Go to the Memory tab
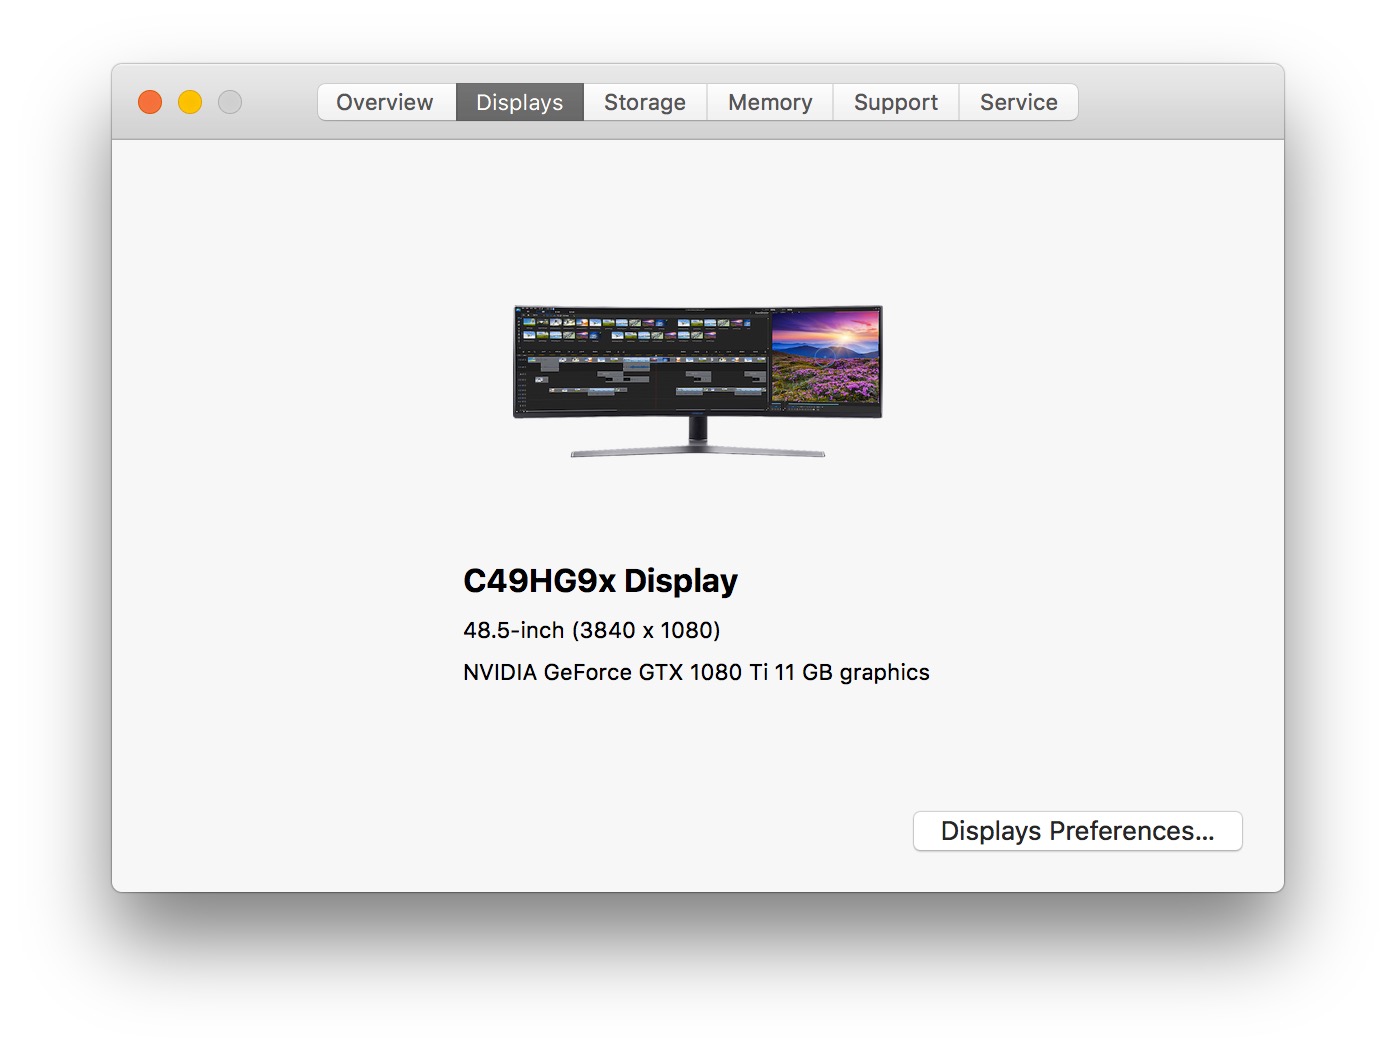Screen dimensions: 1396x1052 pos(770,102)
